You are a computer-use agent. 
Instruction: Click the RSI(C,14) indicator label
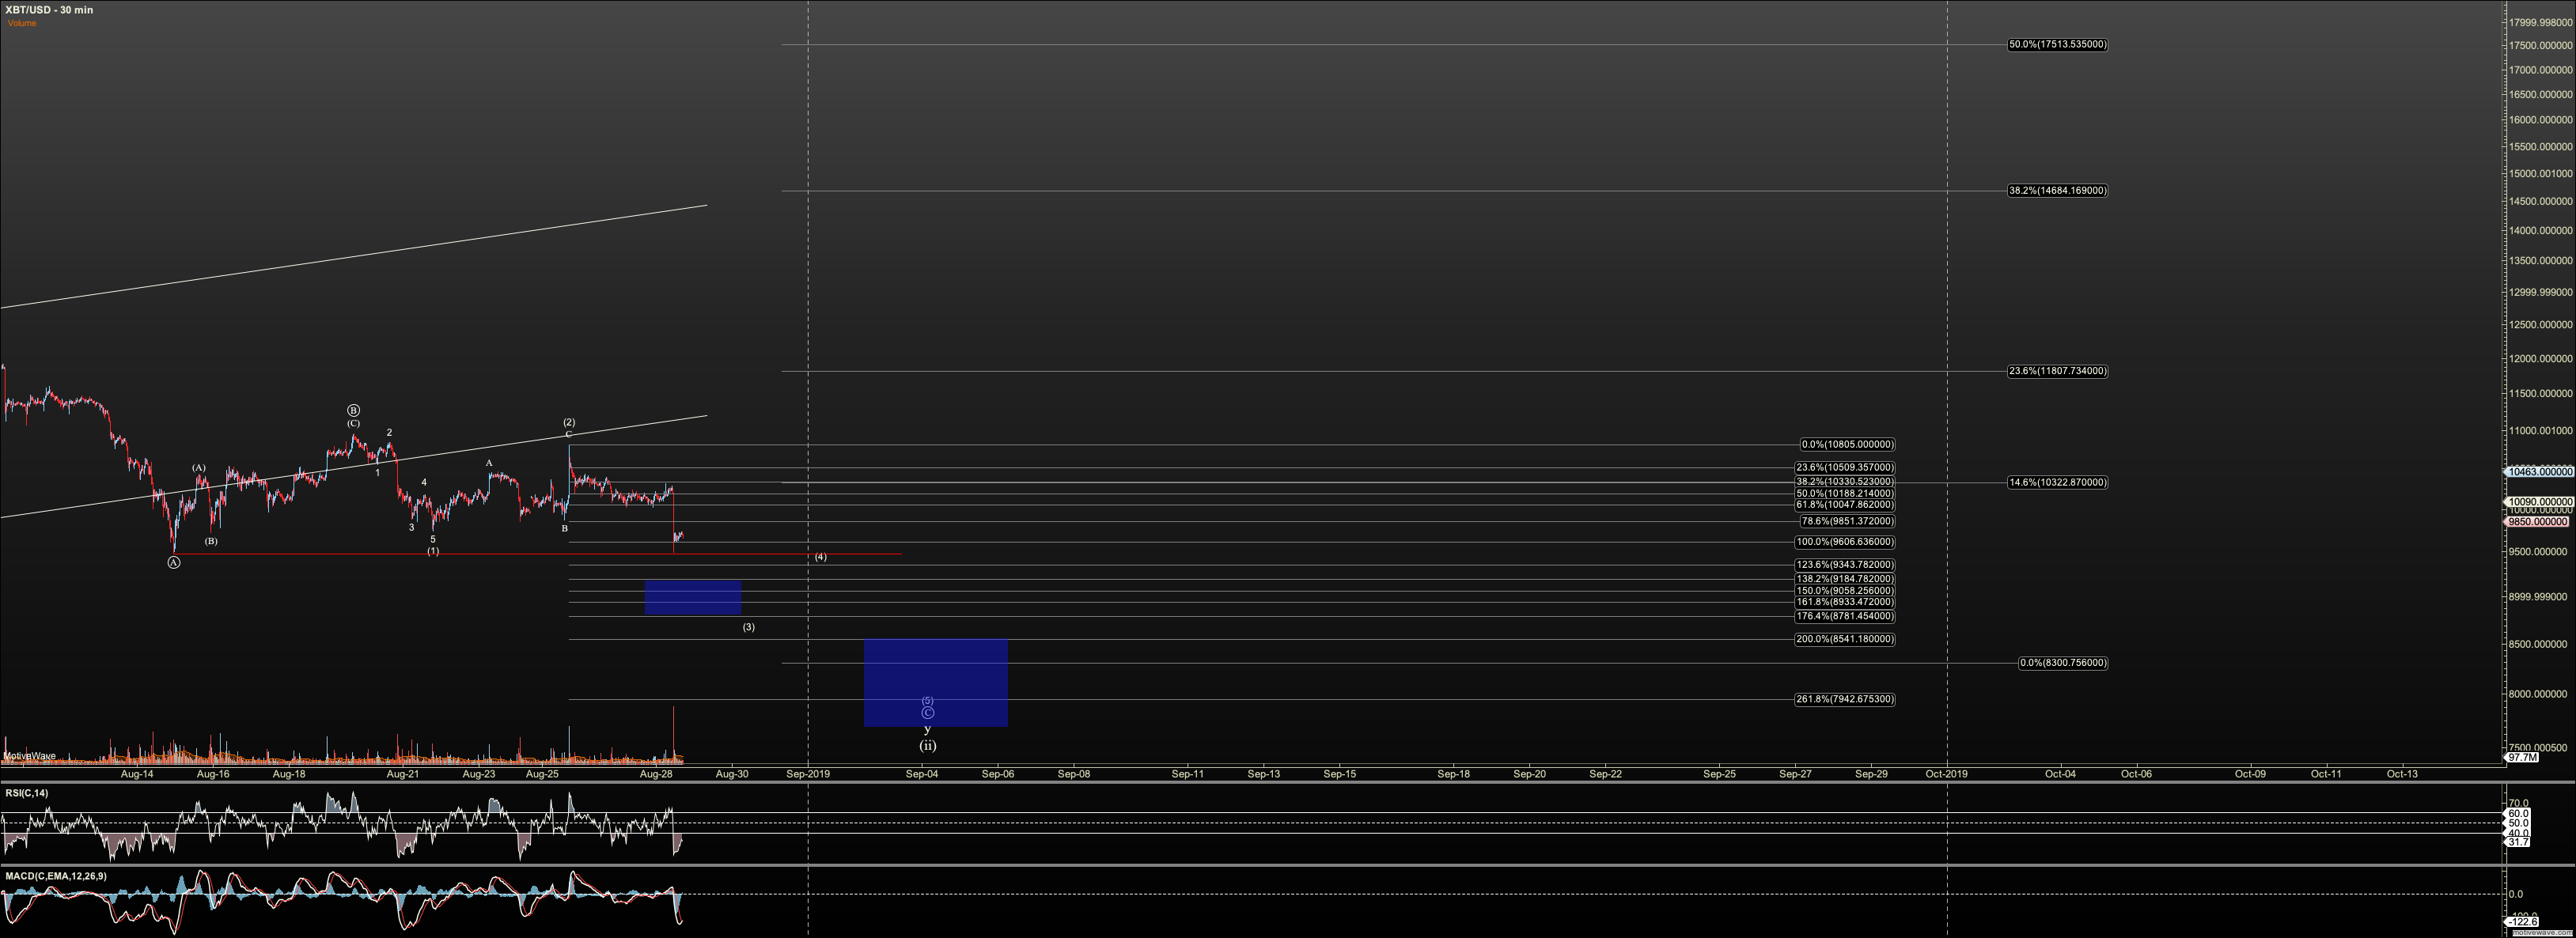(x=26, y=793)
